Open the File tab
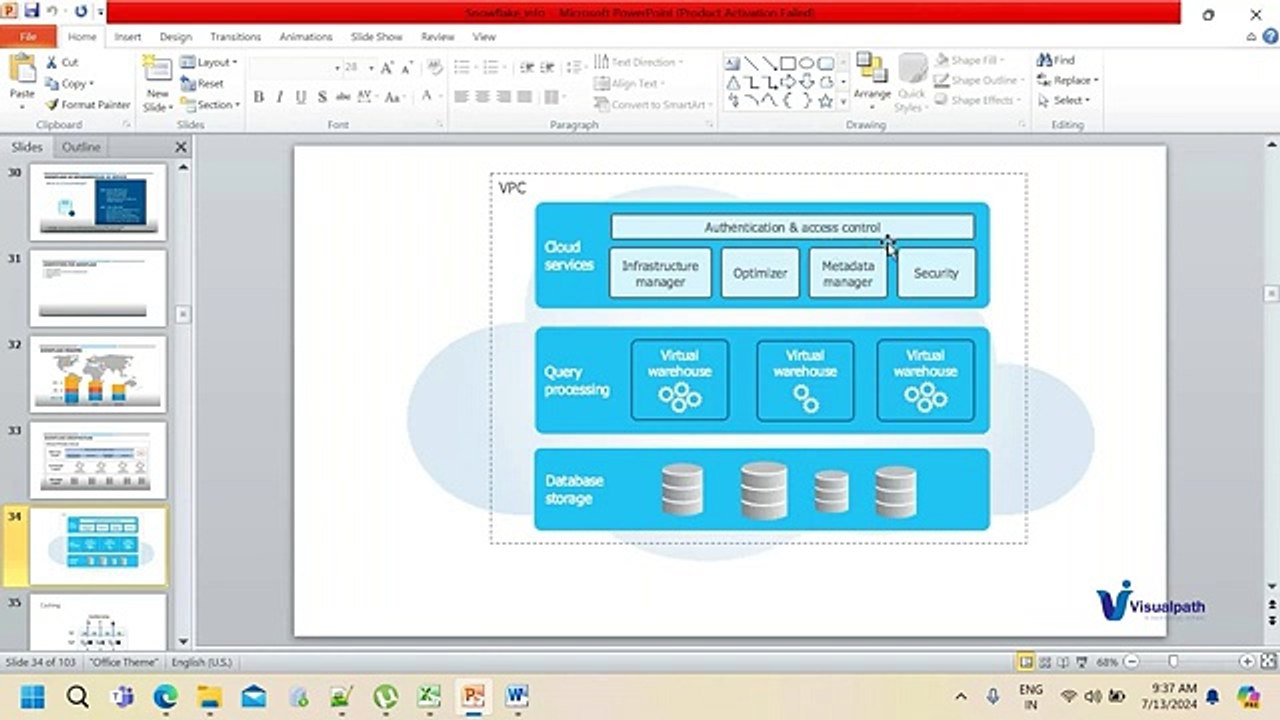This screenshot has height=720, width=1280. point(28,36)
